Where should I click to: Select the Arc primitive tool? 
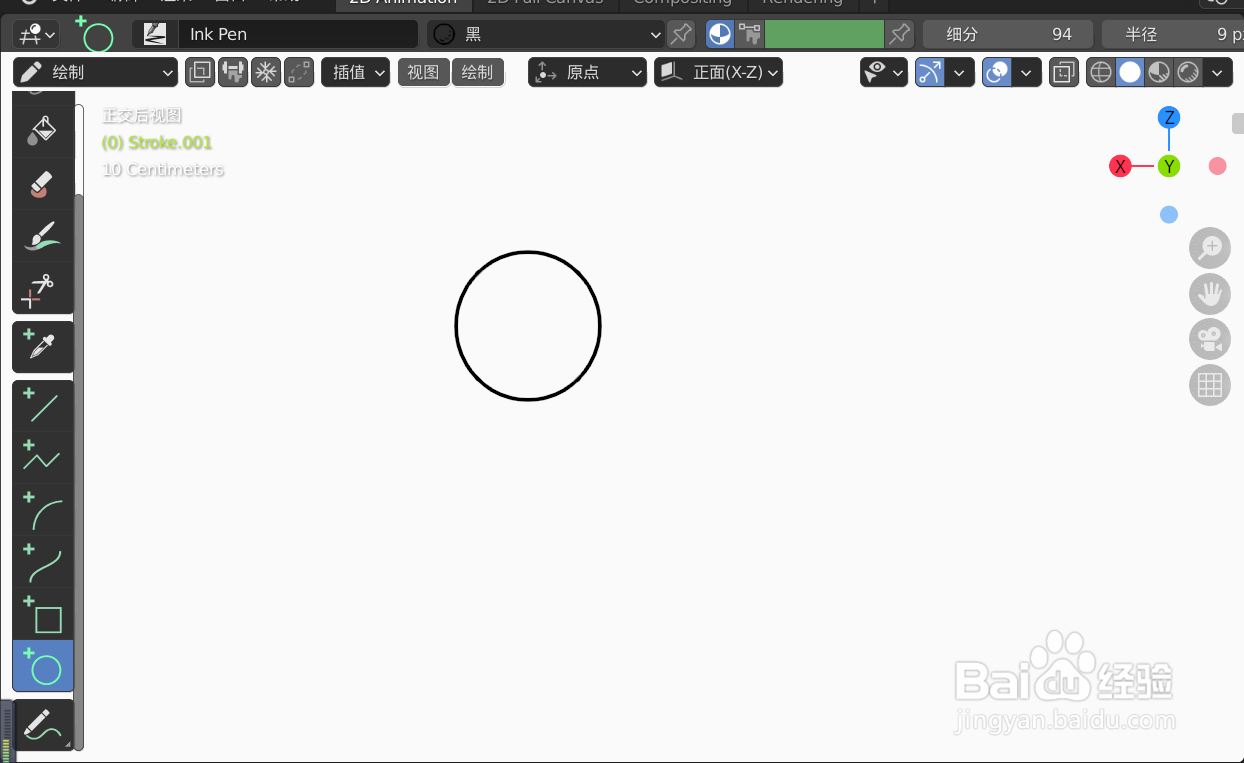tap(43, 510)
